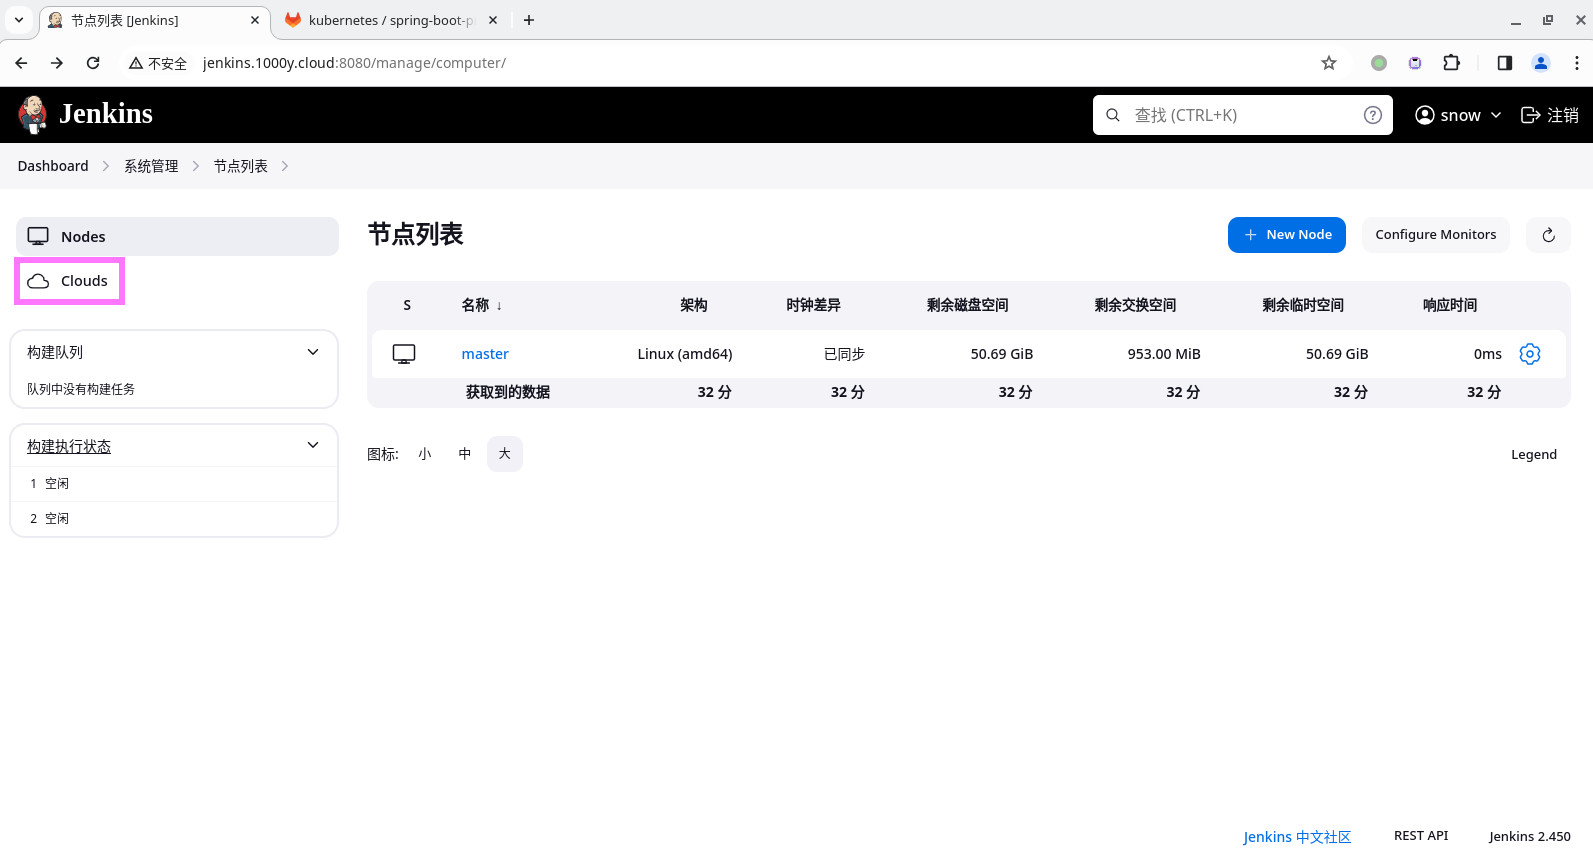This screenshot has width=1593, height=860.
Task: Go back to previous page
Action: point(21,63)
